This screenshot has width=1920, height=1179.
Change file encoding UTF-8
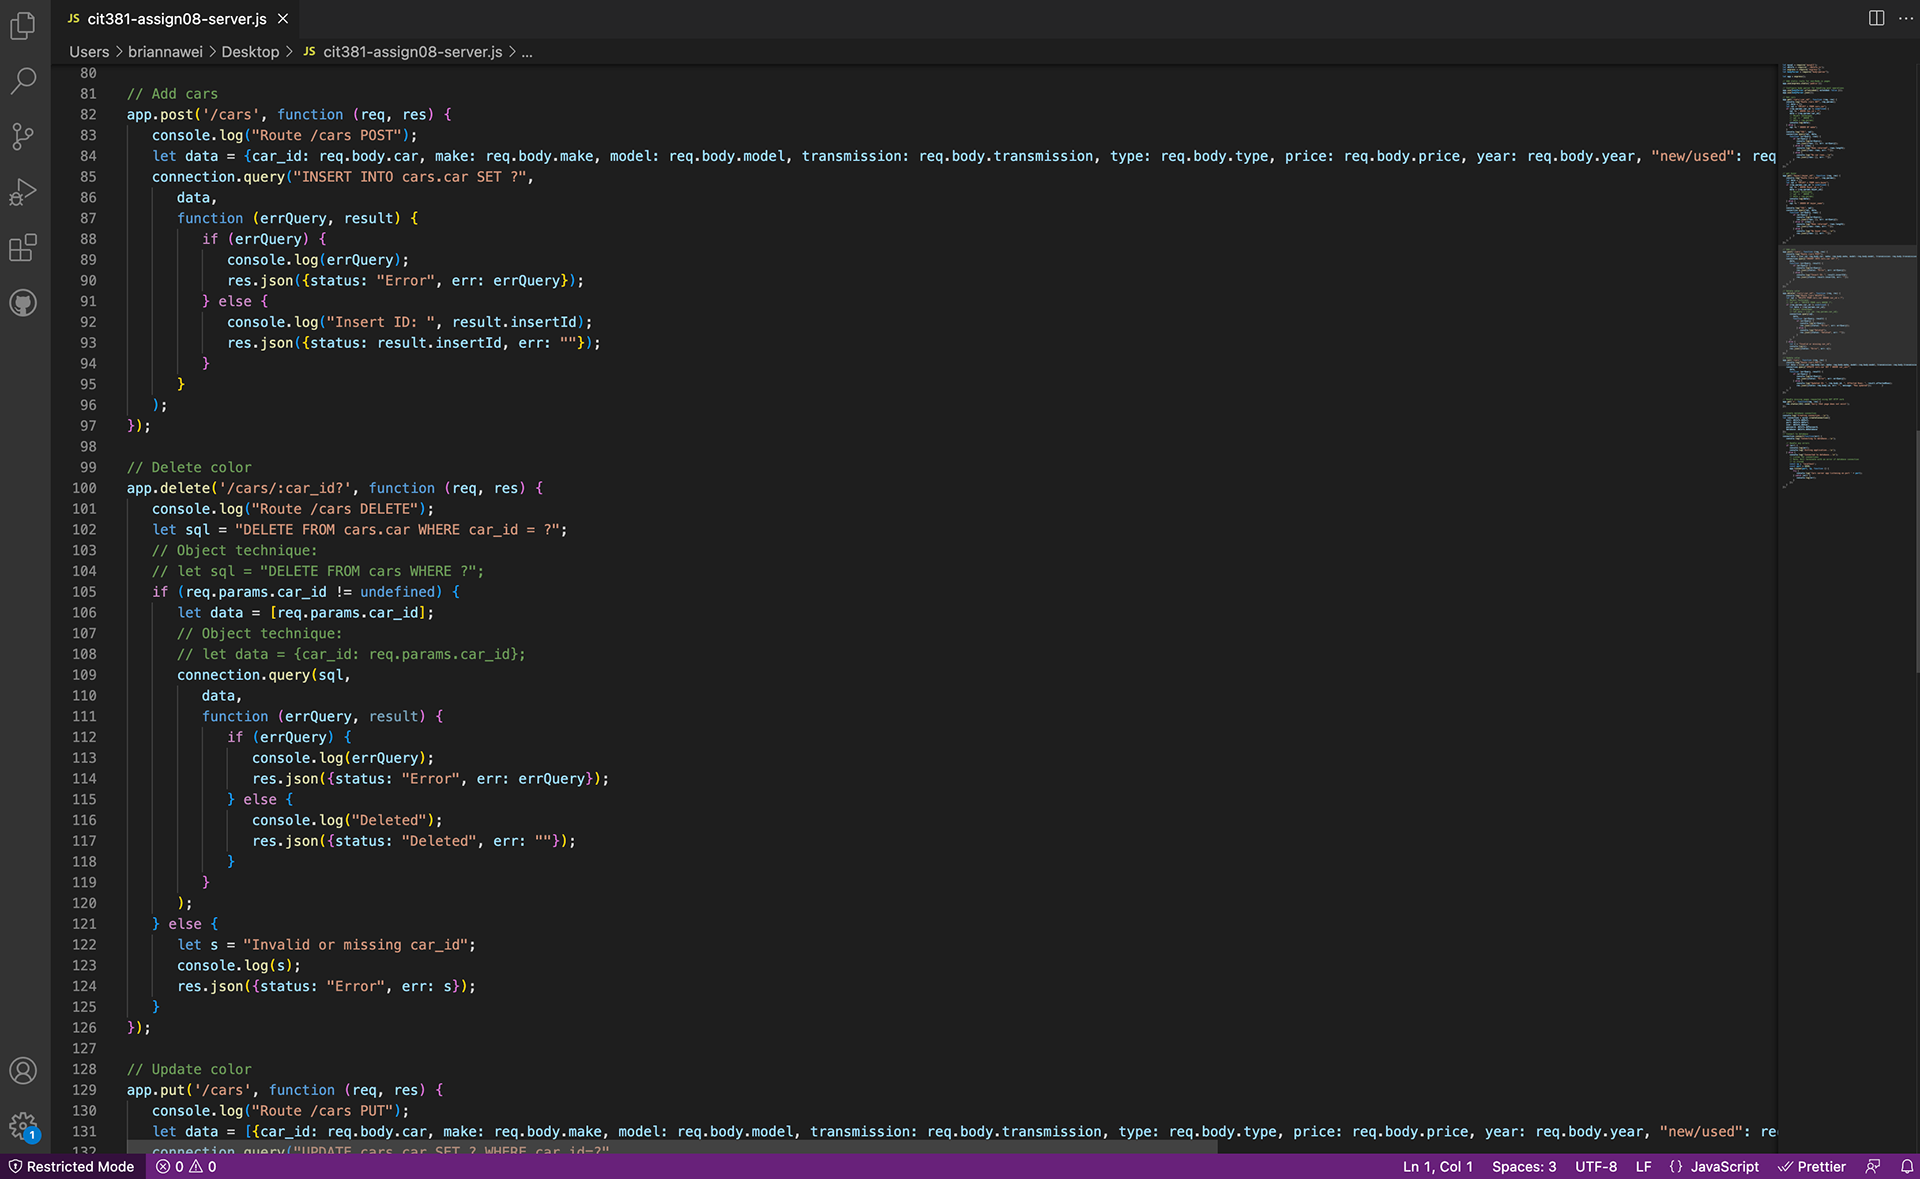(x=1596, y=1167)
